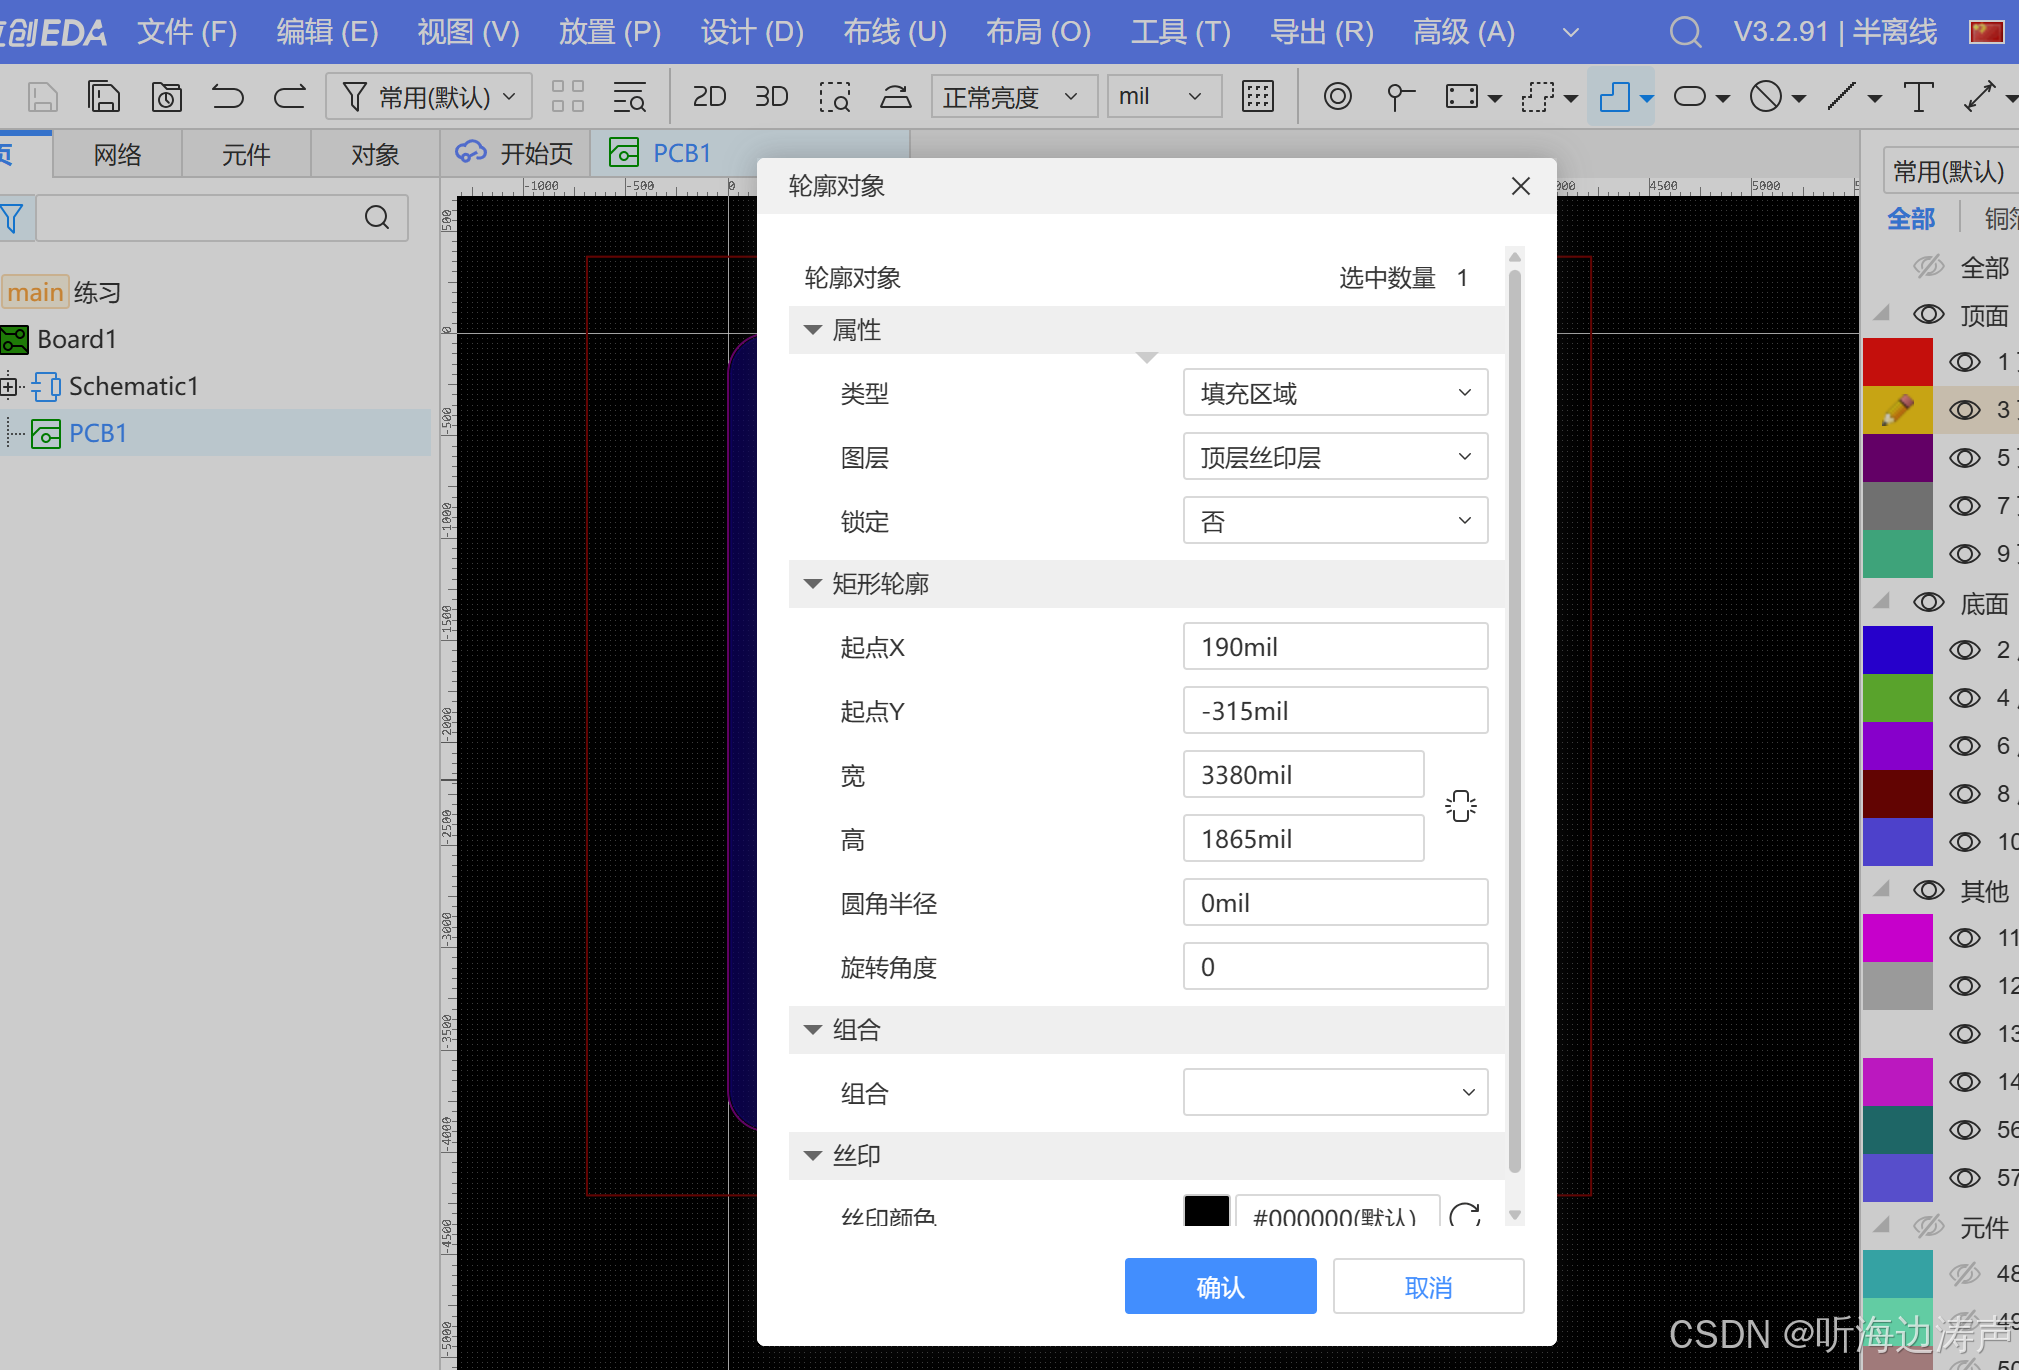Collapse the 矩形轮廓 section
The image size is (2019, 1370).
[x=813, y=584]
